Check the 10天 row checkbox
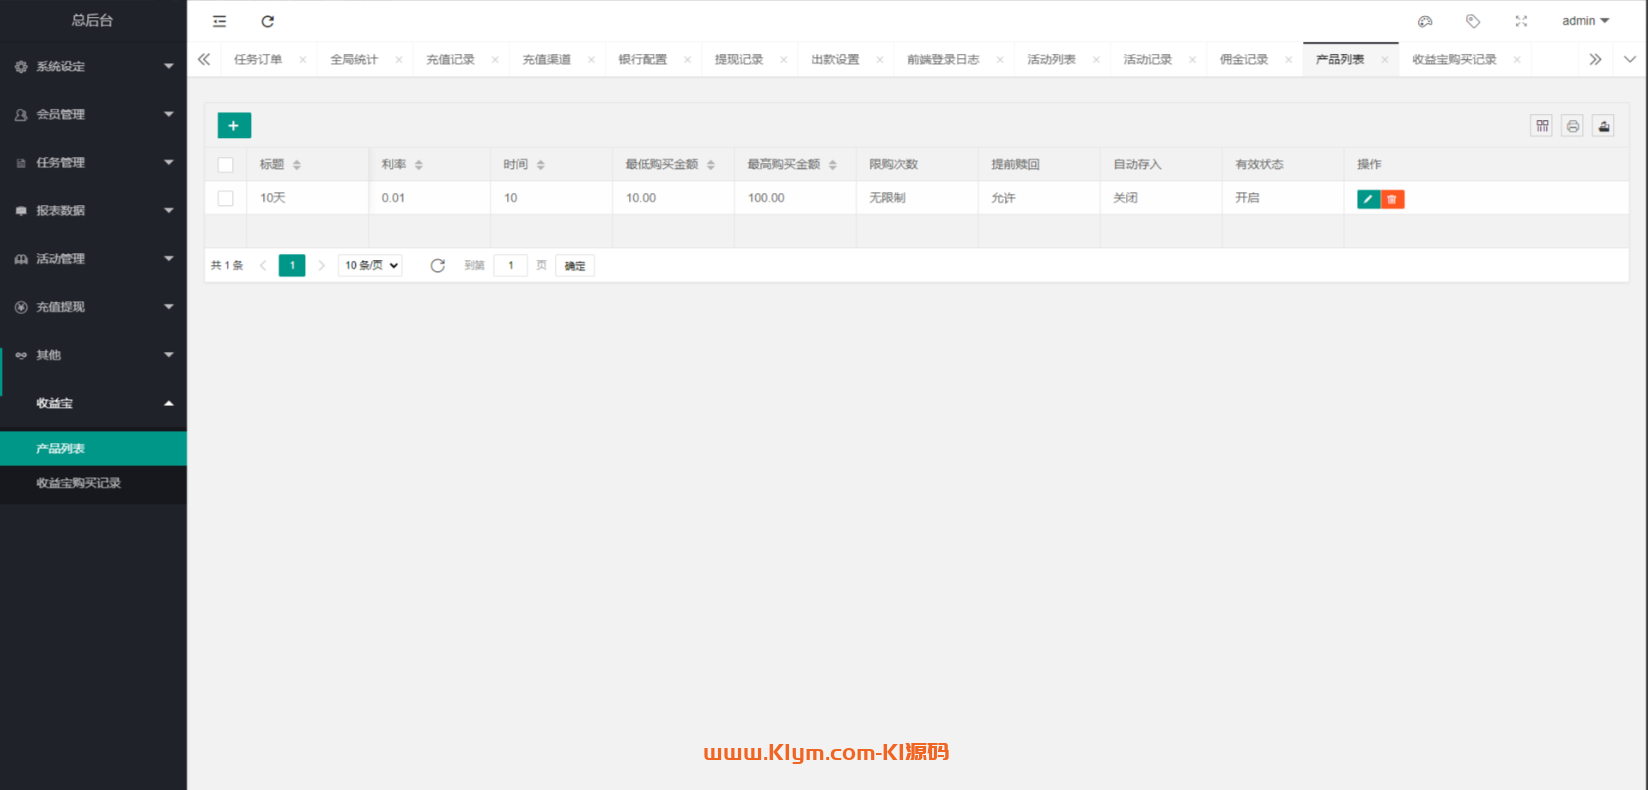Image resolution: width=1648 pixels, height=790 pixels. (x=226, y=198)
